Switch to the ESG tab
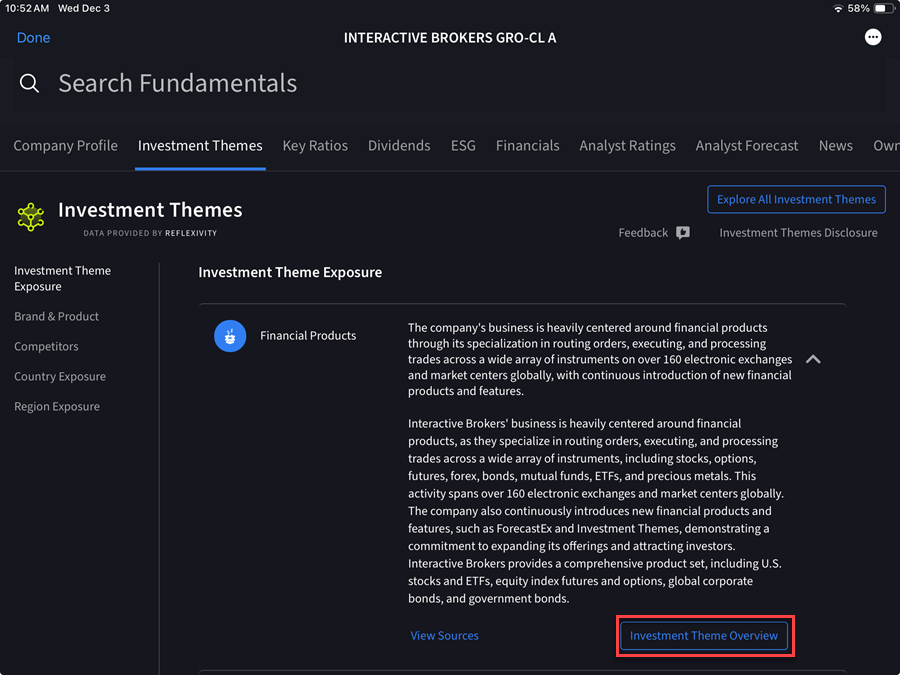The width and height of the screenshot is (900, 675). (463, 145)
